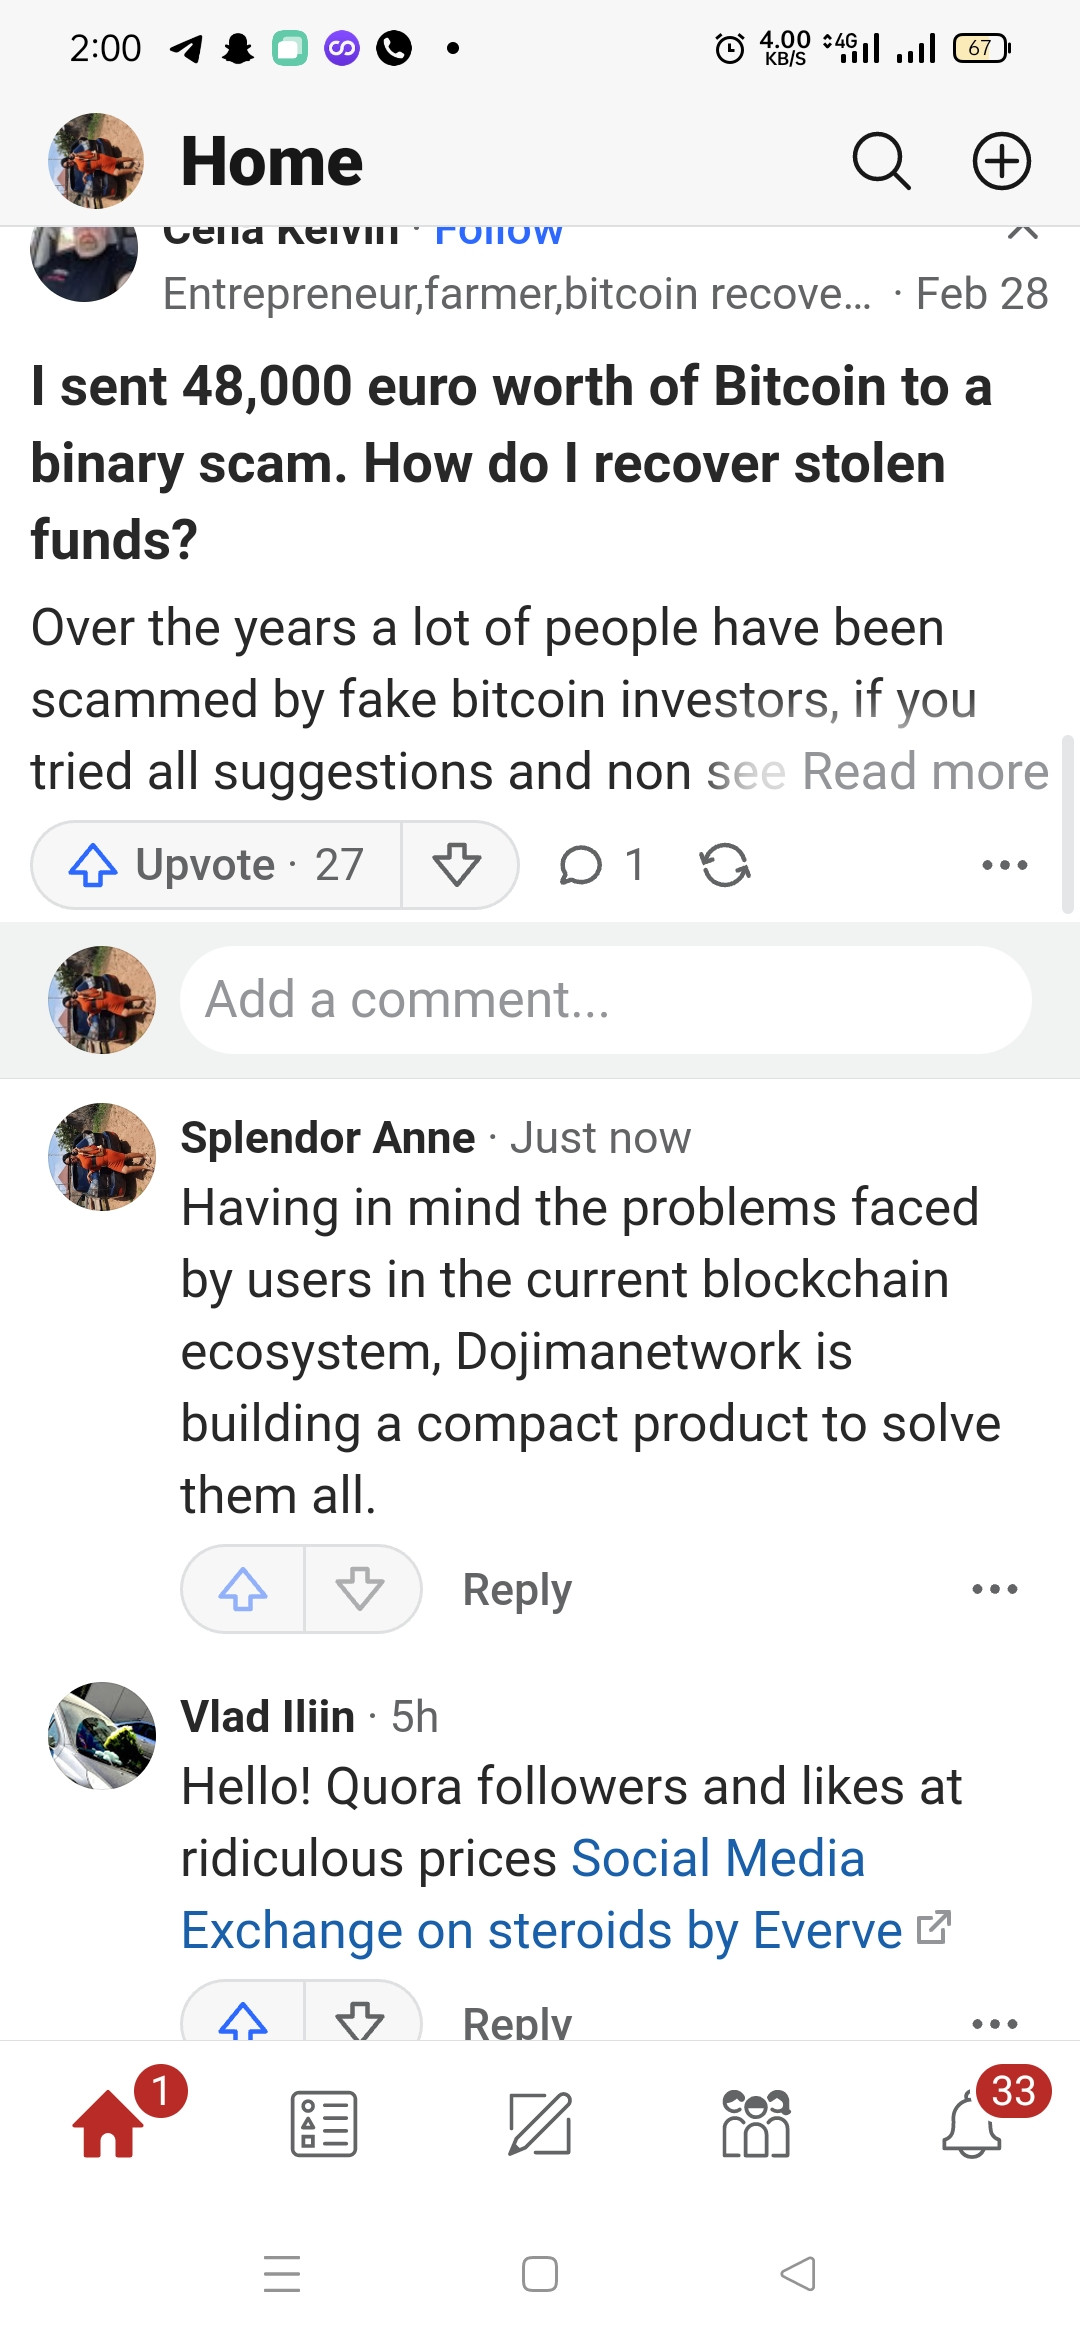This screenshot has height=2340, width=1080.
Task: Downvote the Bitcoin scam post
Action: (x=458, y=865)
